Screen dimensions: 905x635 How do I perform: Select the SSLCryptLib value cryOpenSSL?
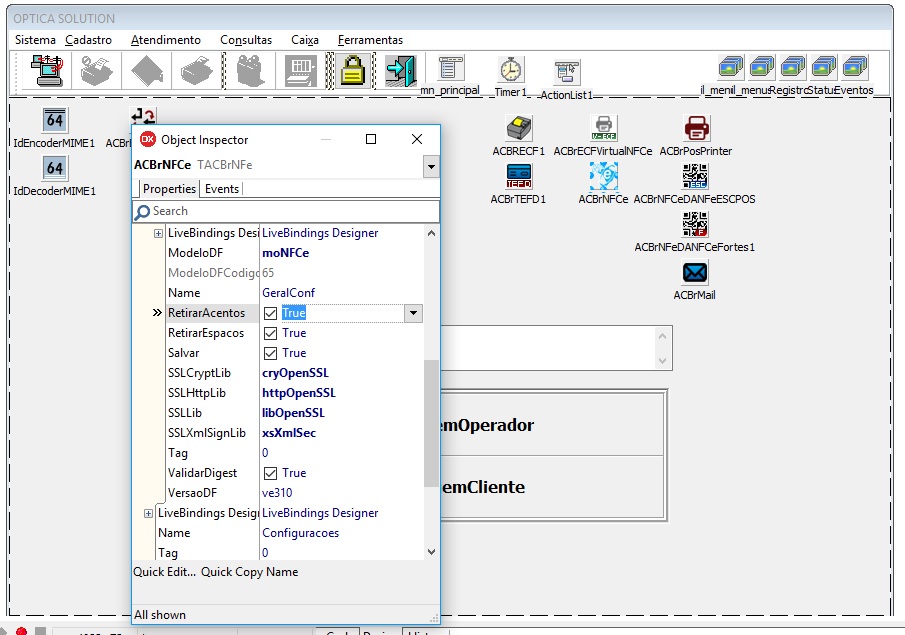click(x=296, y=373)
